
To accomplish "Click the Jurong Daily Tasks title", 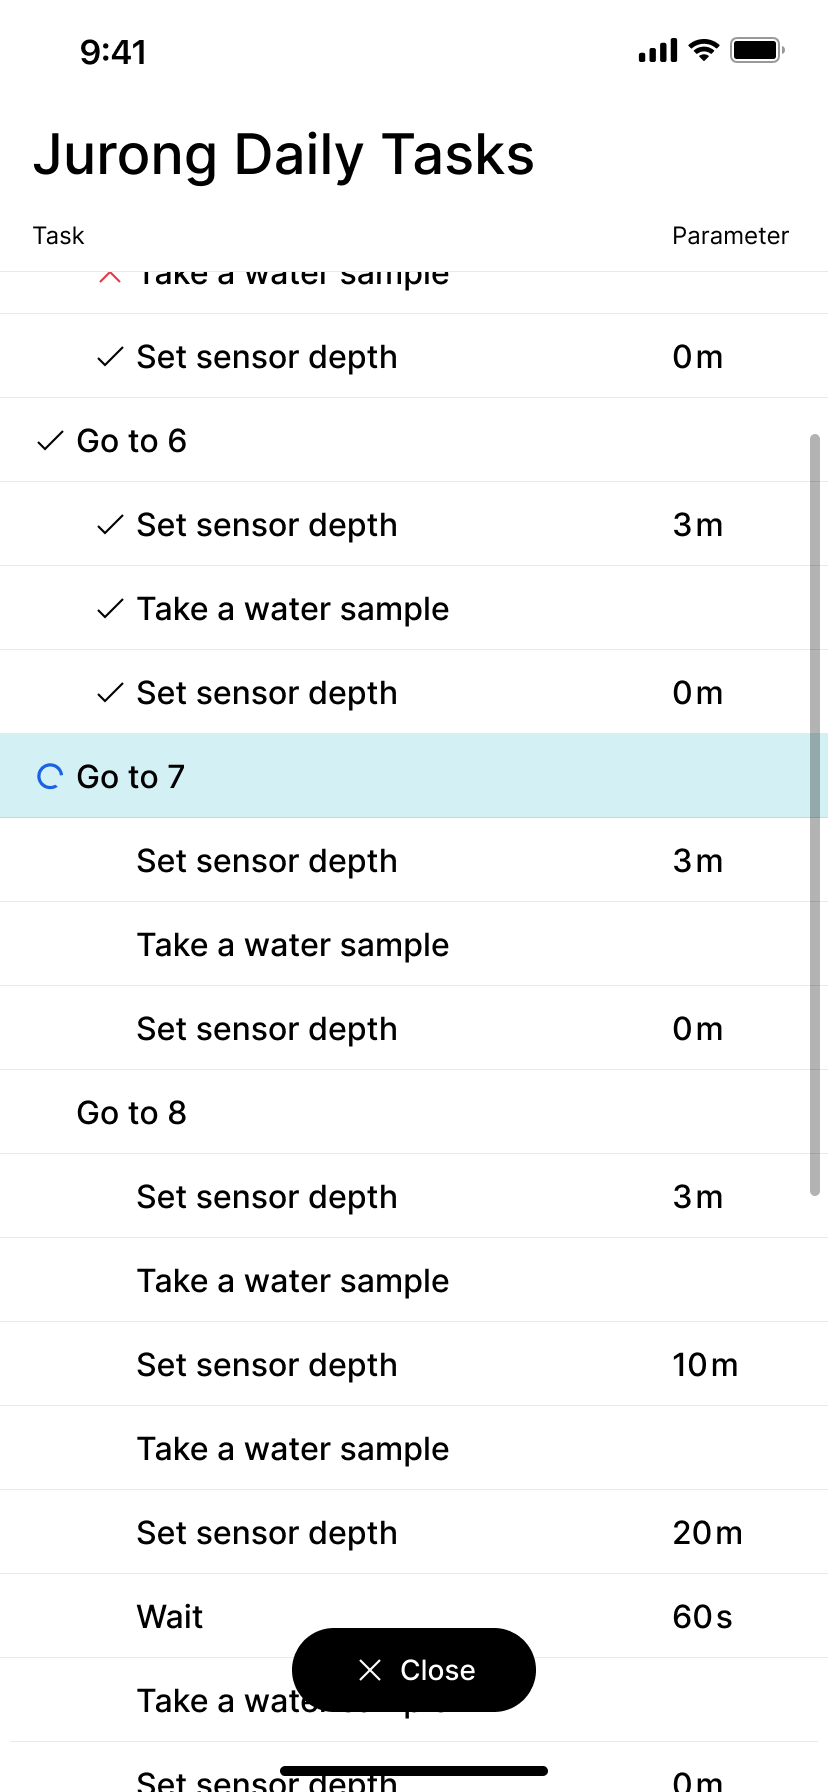I will click(284, 155).
